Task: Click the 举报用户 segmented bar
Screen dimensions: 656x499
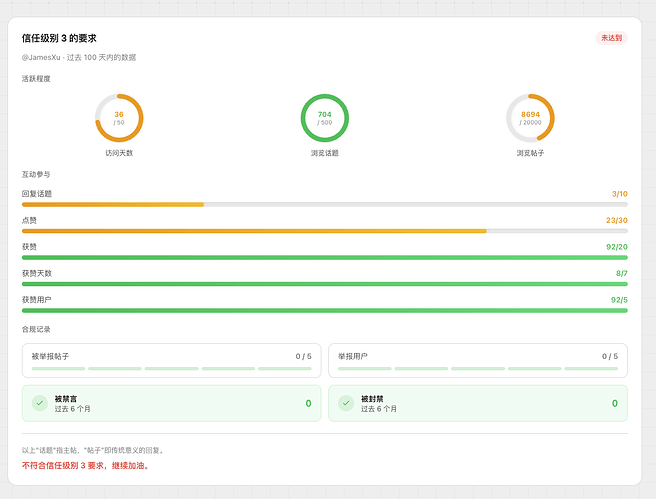Action: click(478, 368)
